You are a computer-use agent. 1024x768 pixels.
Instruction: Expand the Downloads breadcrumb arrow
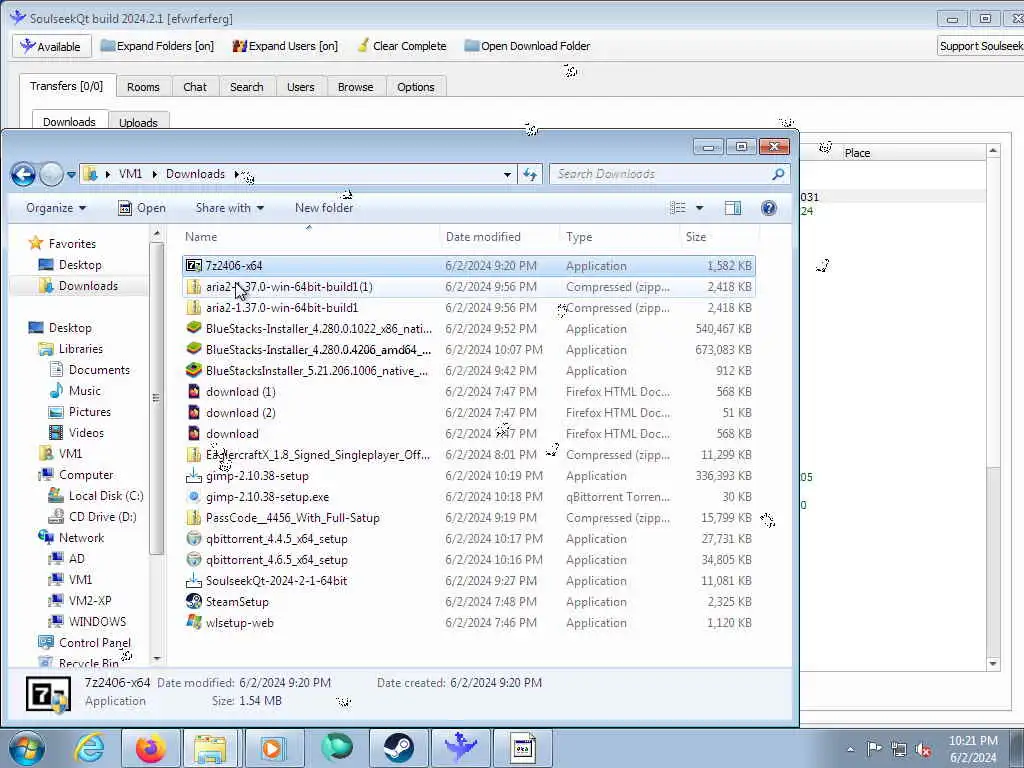click(x=236, y=174)
